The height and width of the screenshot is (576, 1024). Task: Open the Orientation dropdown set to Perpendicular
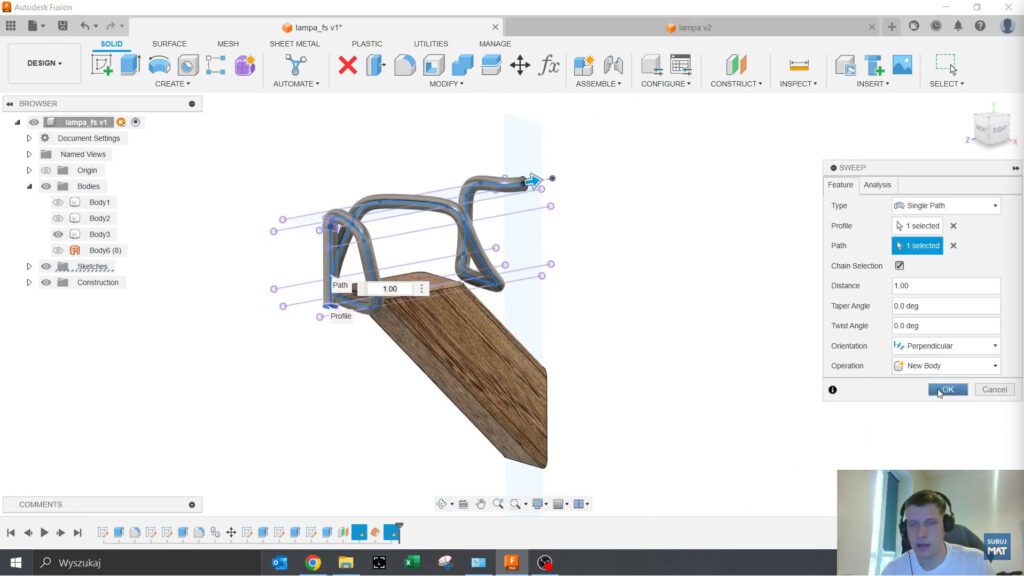coord(945,346)
